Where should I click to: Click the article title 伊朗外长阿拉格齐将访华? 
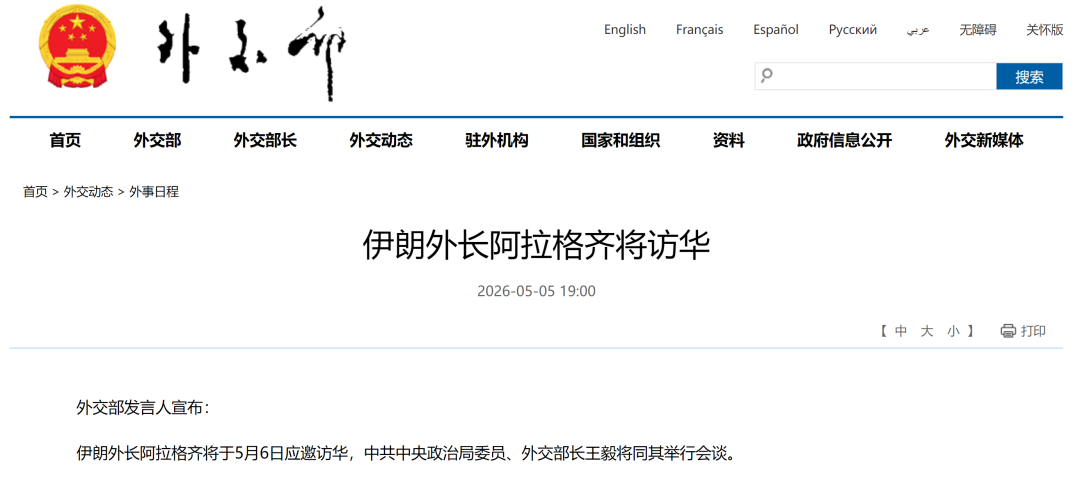point(537,246)
